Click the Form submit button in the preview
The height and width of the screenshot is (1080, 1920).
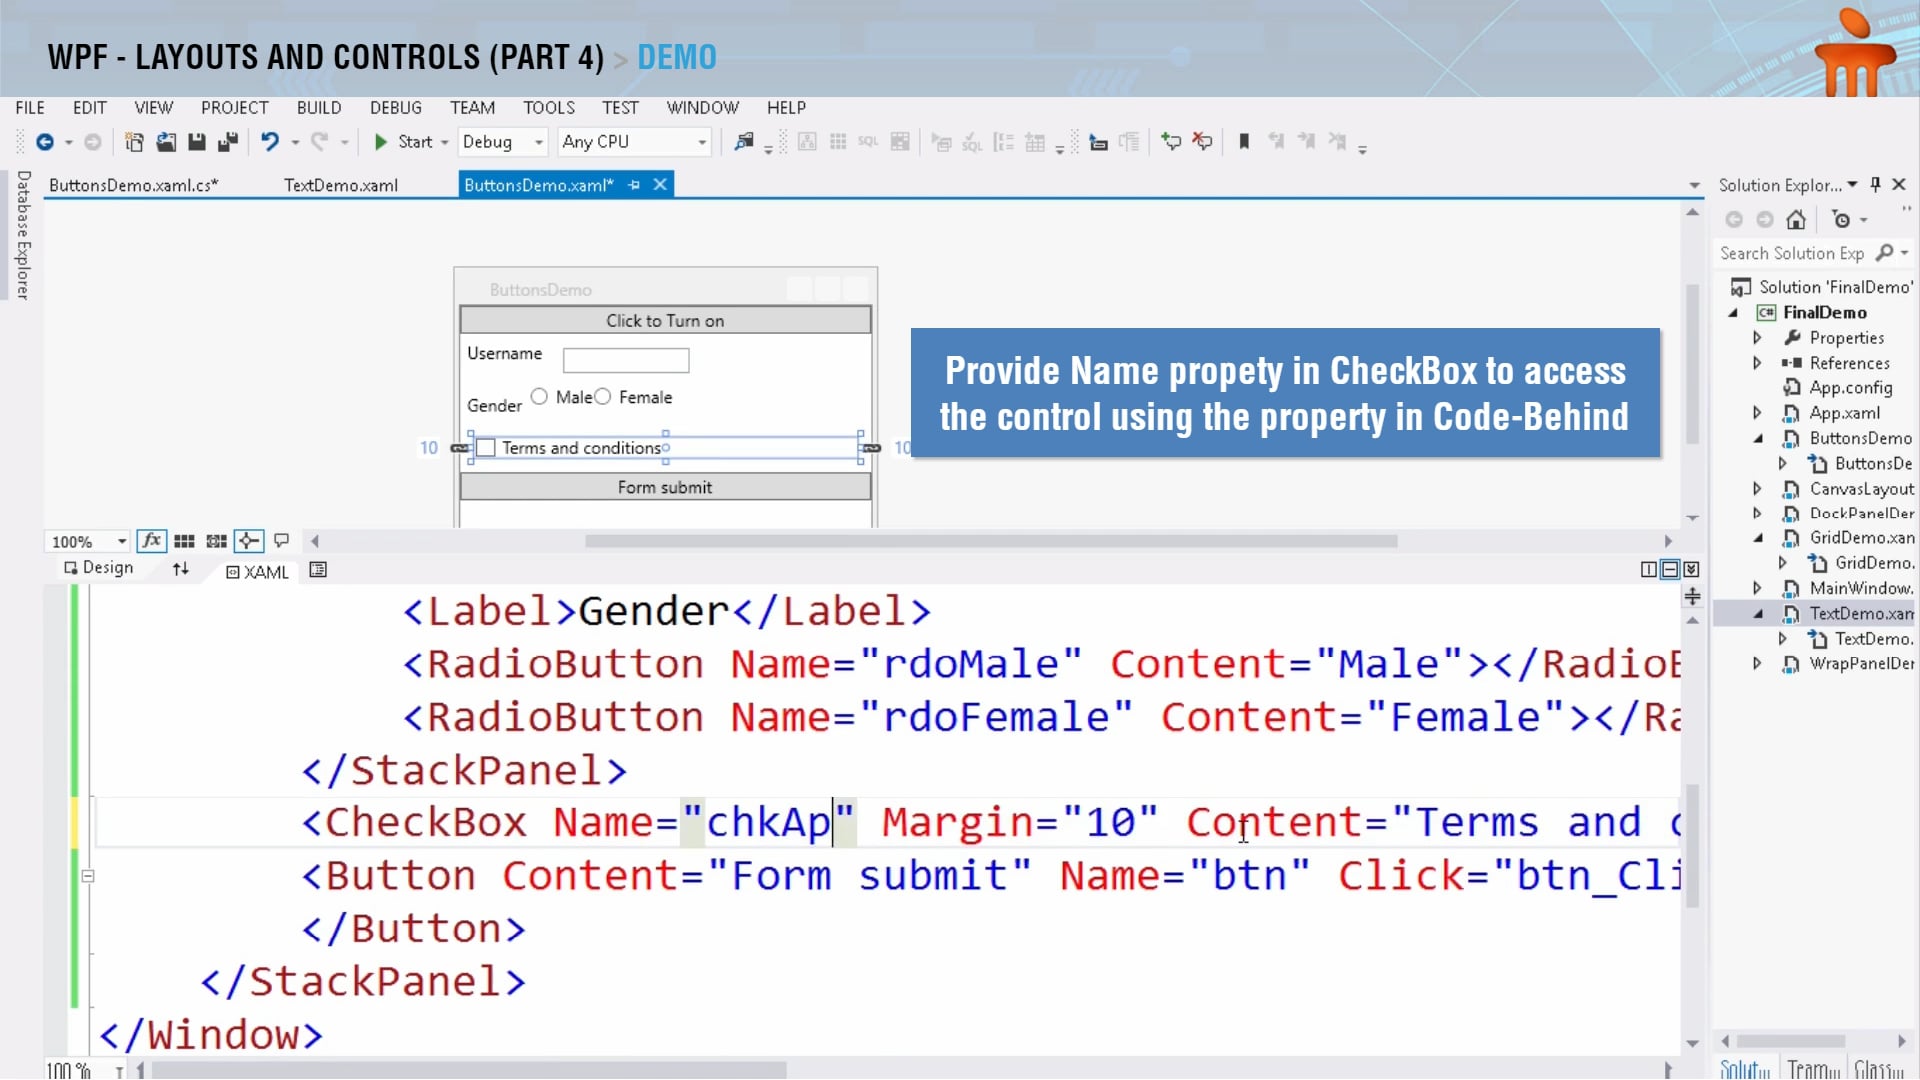[665, 487]
